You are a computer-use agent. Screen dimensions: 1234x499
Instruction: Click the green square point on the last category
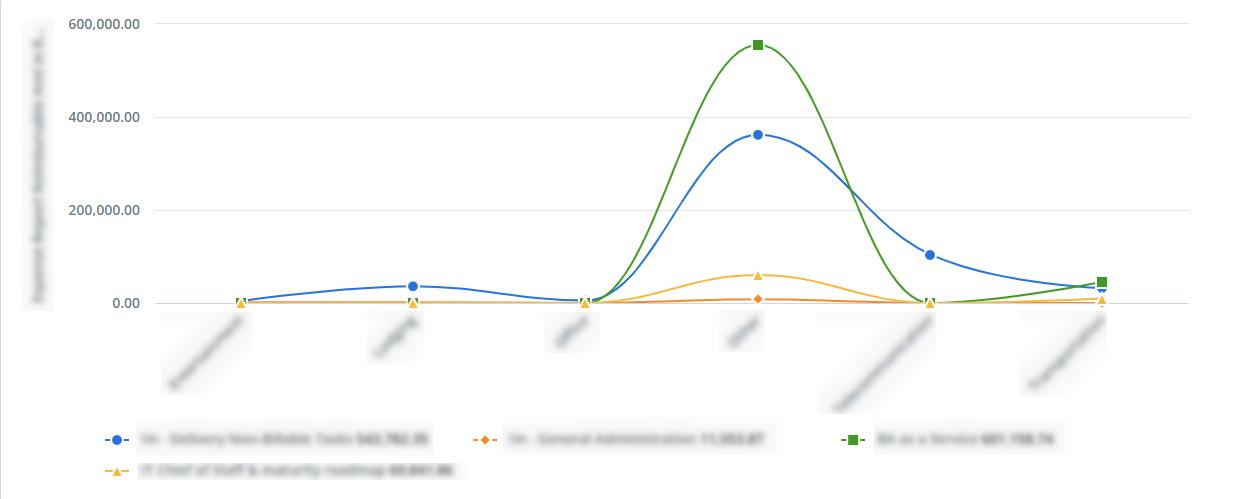point(1102,282)
